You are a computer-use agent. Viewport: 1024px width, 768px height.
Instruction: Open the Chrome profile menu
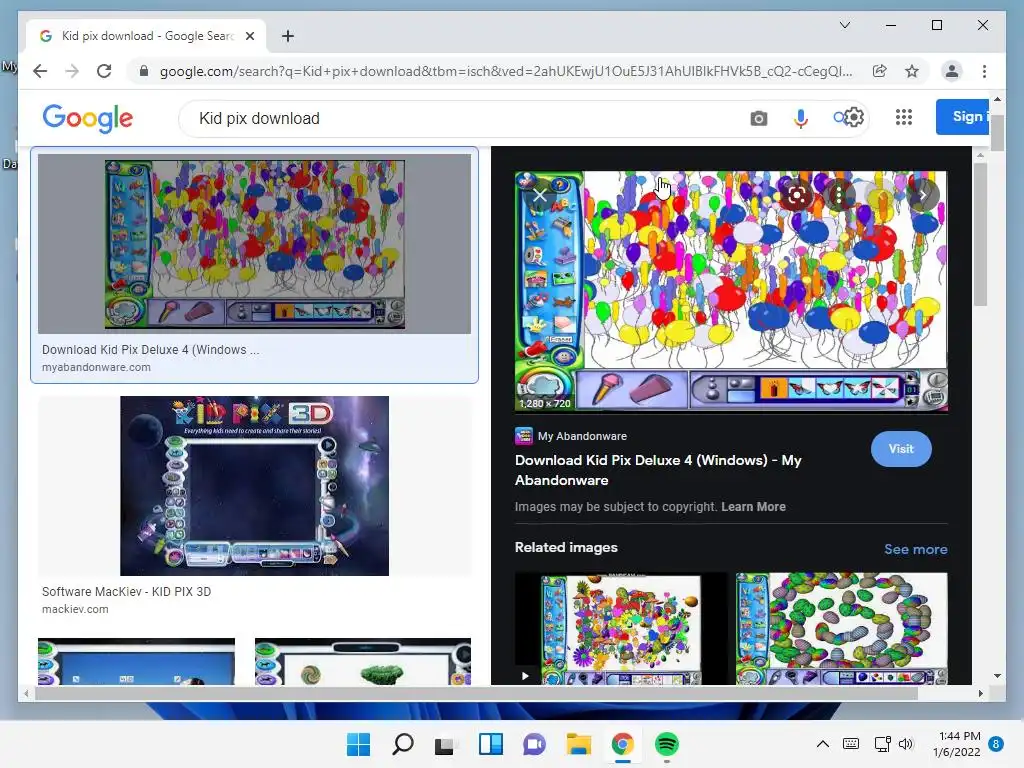[x=952, y=71]
